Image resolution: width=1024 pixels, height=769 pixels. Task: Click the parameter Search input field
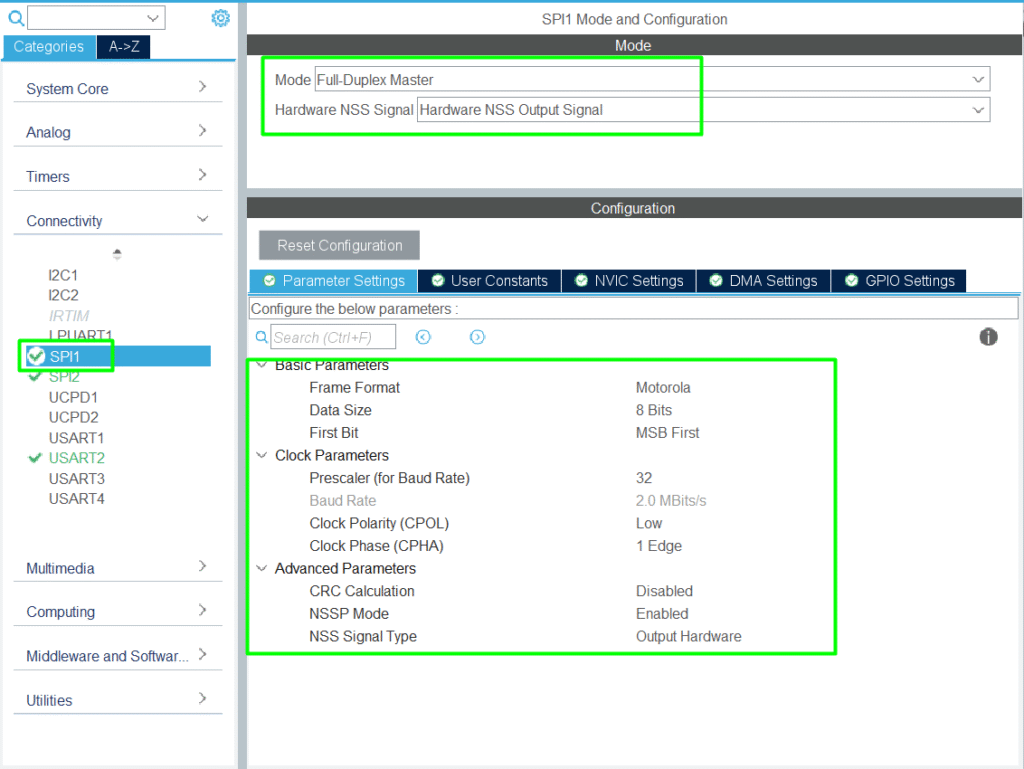click(x=333, y=337)
